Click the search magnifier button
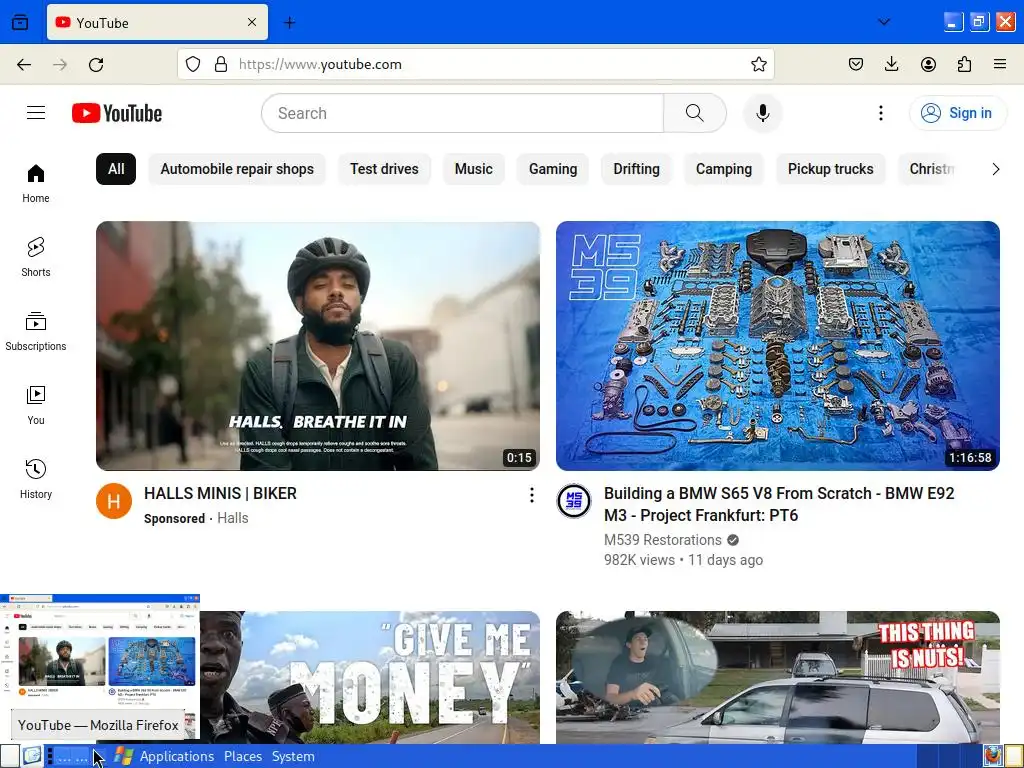The height and width of the screenshot is (768, 1024). tap(695, 113)
